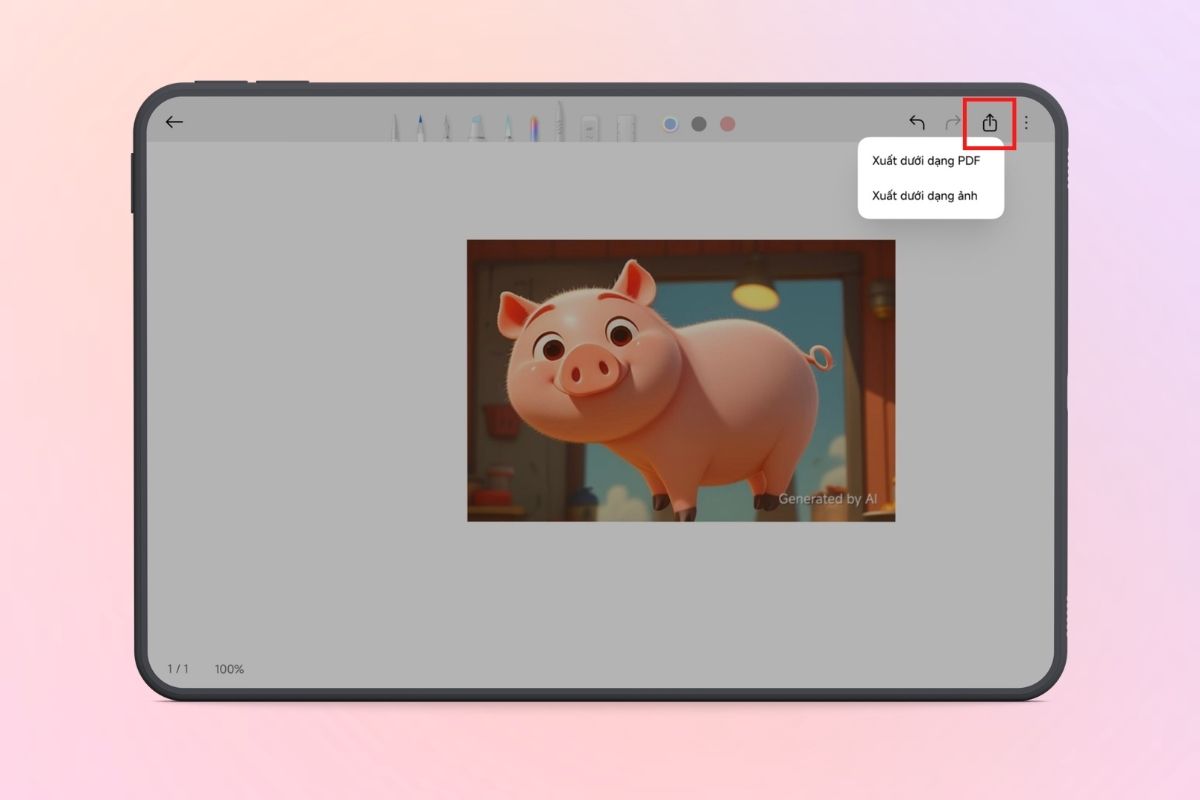Select the marker tool
Screen dimensions: 1200x800
pos(476,122)
